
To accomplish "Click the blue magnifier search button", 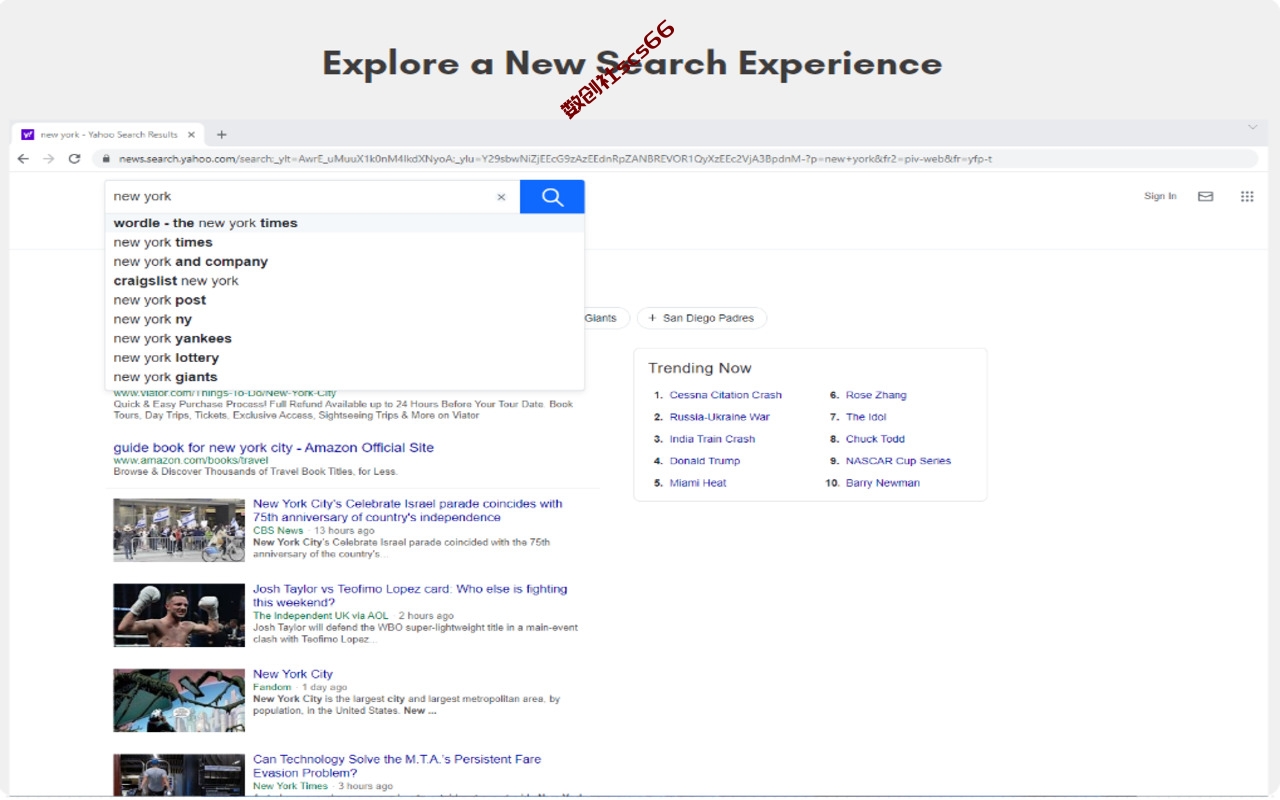I will [552, 197].
